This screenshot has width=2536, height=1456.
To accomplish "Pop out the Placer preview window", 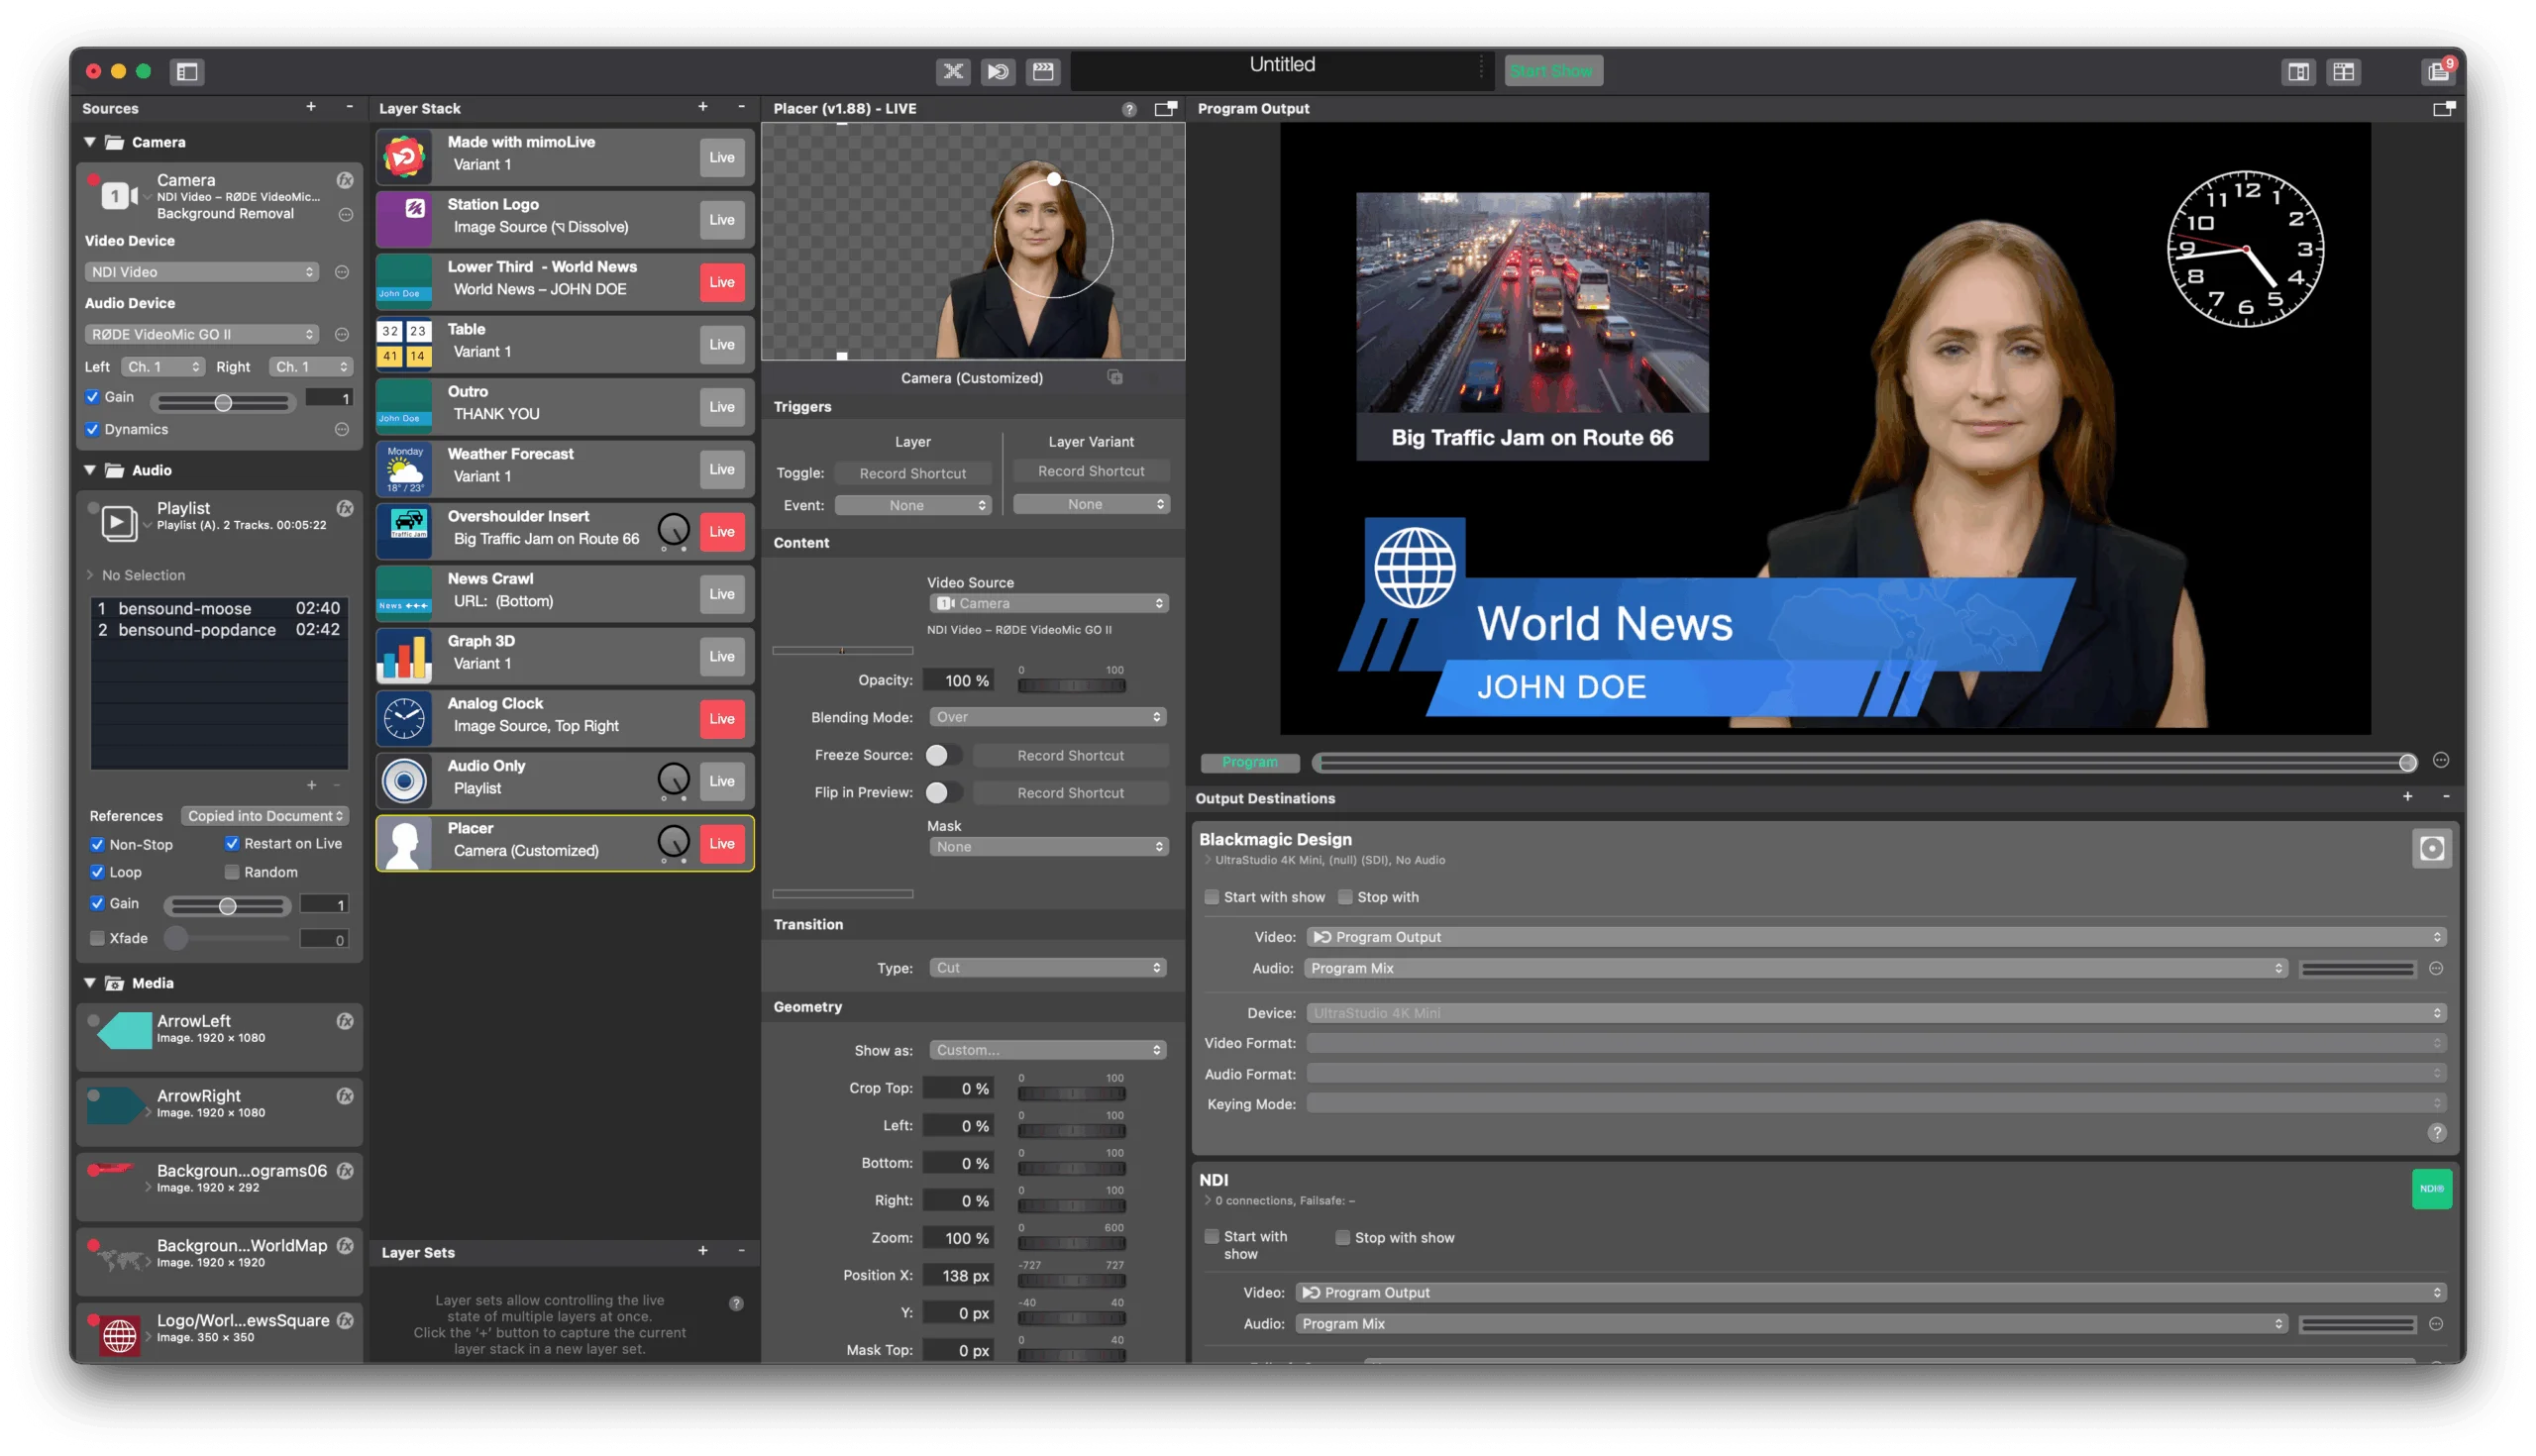I will tap(1165, 108).
